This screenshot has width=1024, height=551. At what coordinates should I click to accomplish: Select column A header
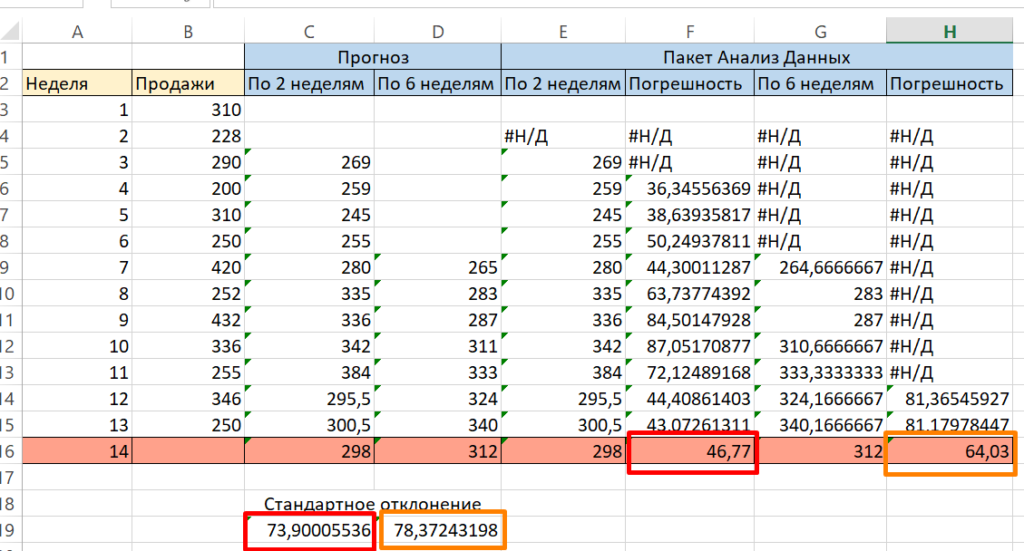point(77,31)
